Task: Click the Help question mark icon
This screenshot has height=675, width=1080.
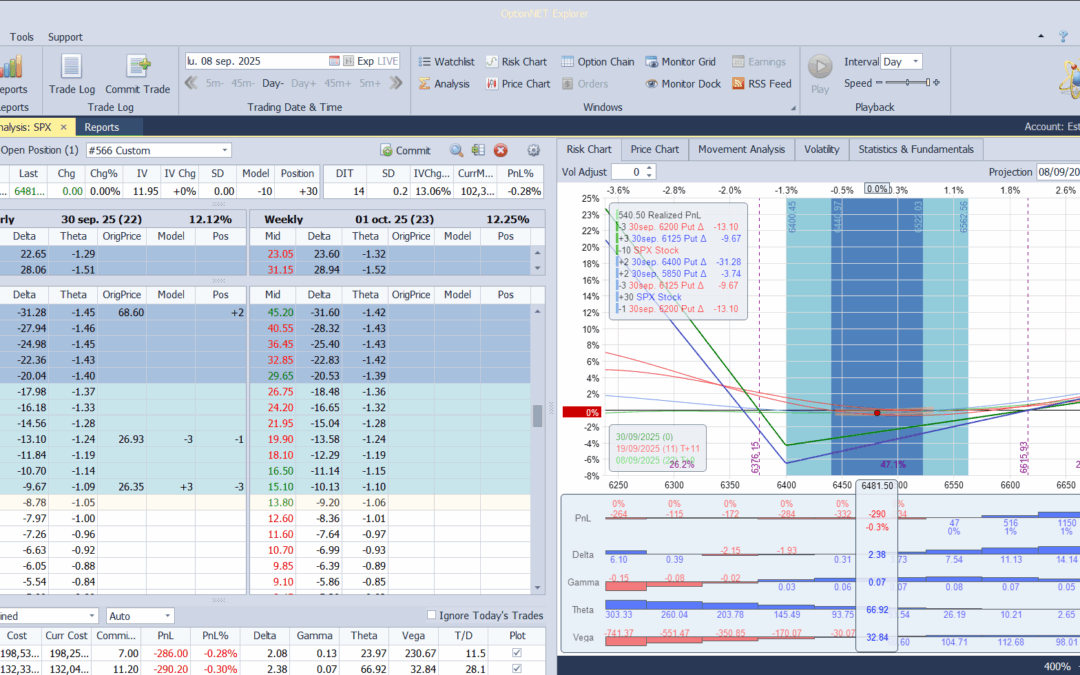Action: click(x=1063, y=37)
